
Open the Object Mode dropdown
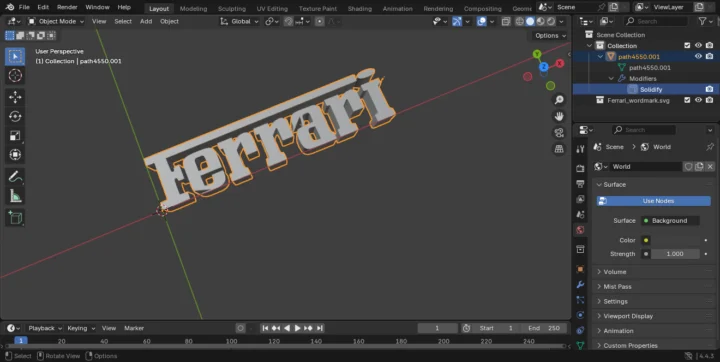click(x=56, y=22)
